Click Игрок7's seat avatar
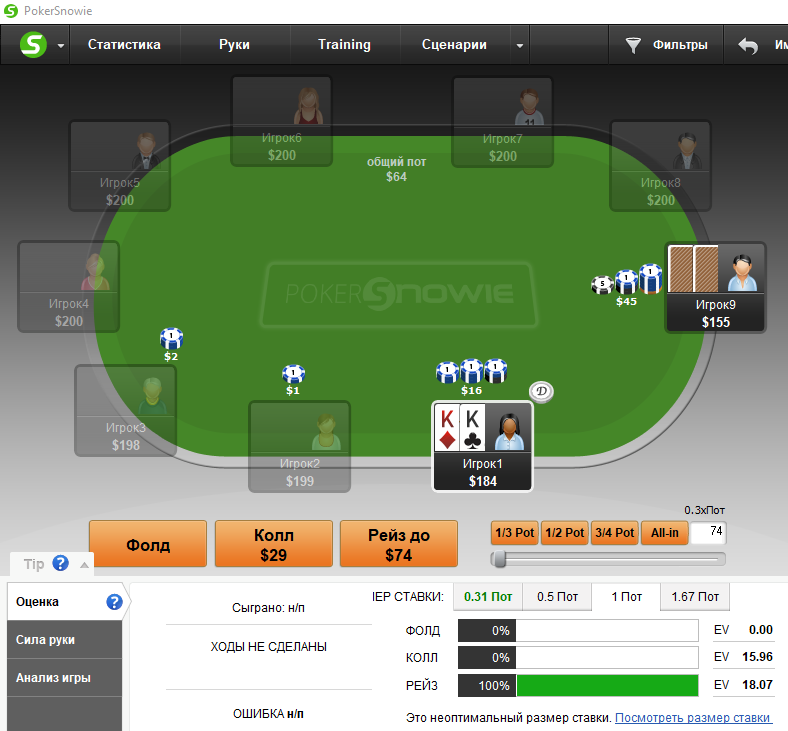 (x=529, y=107)
